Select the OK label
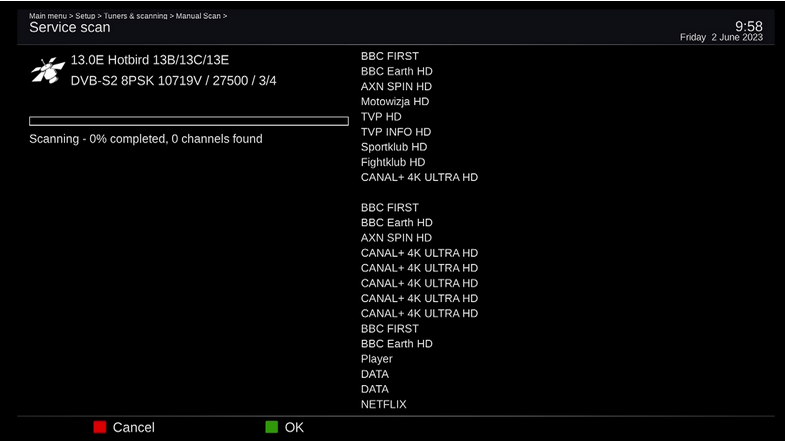The width and height of the screenshot is (785, 441). pyautogui.click(x=294, y=427)
